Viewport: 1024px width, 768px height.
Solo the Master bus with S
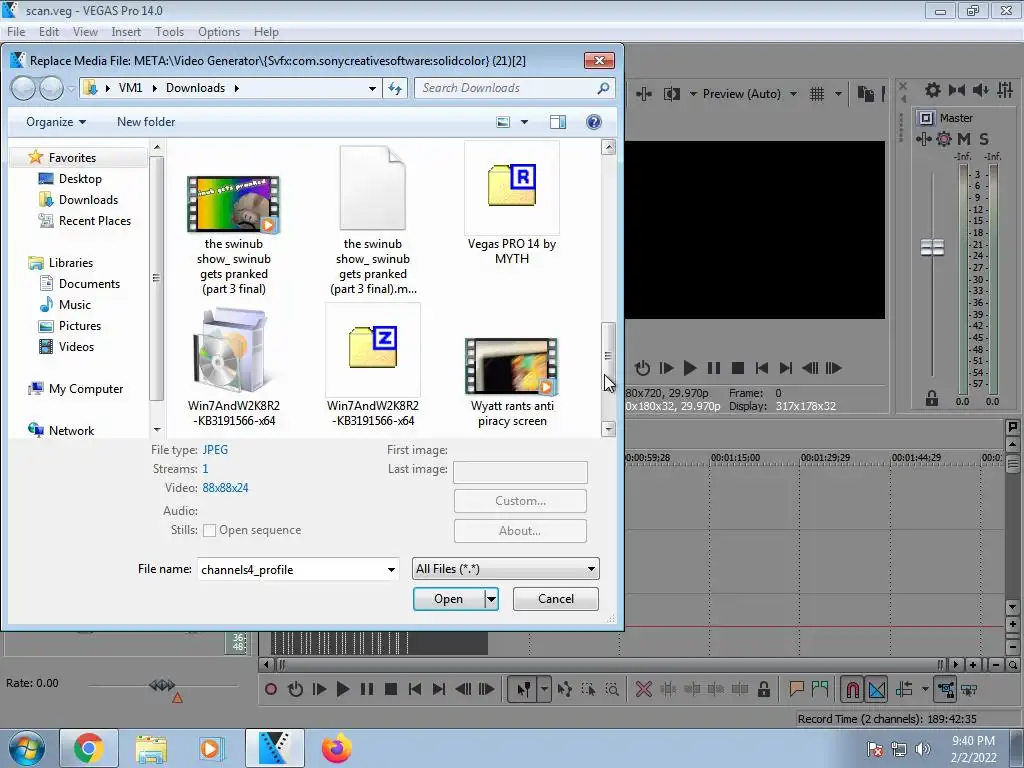(984, 138)
